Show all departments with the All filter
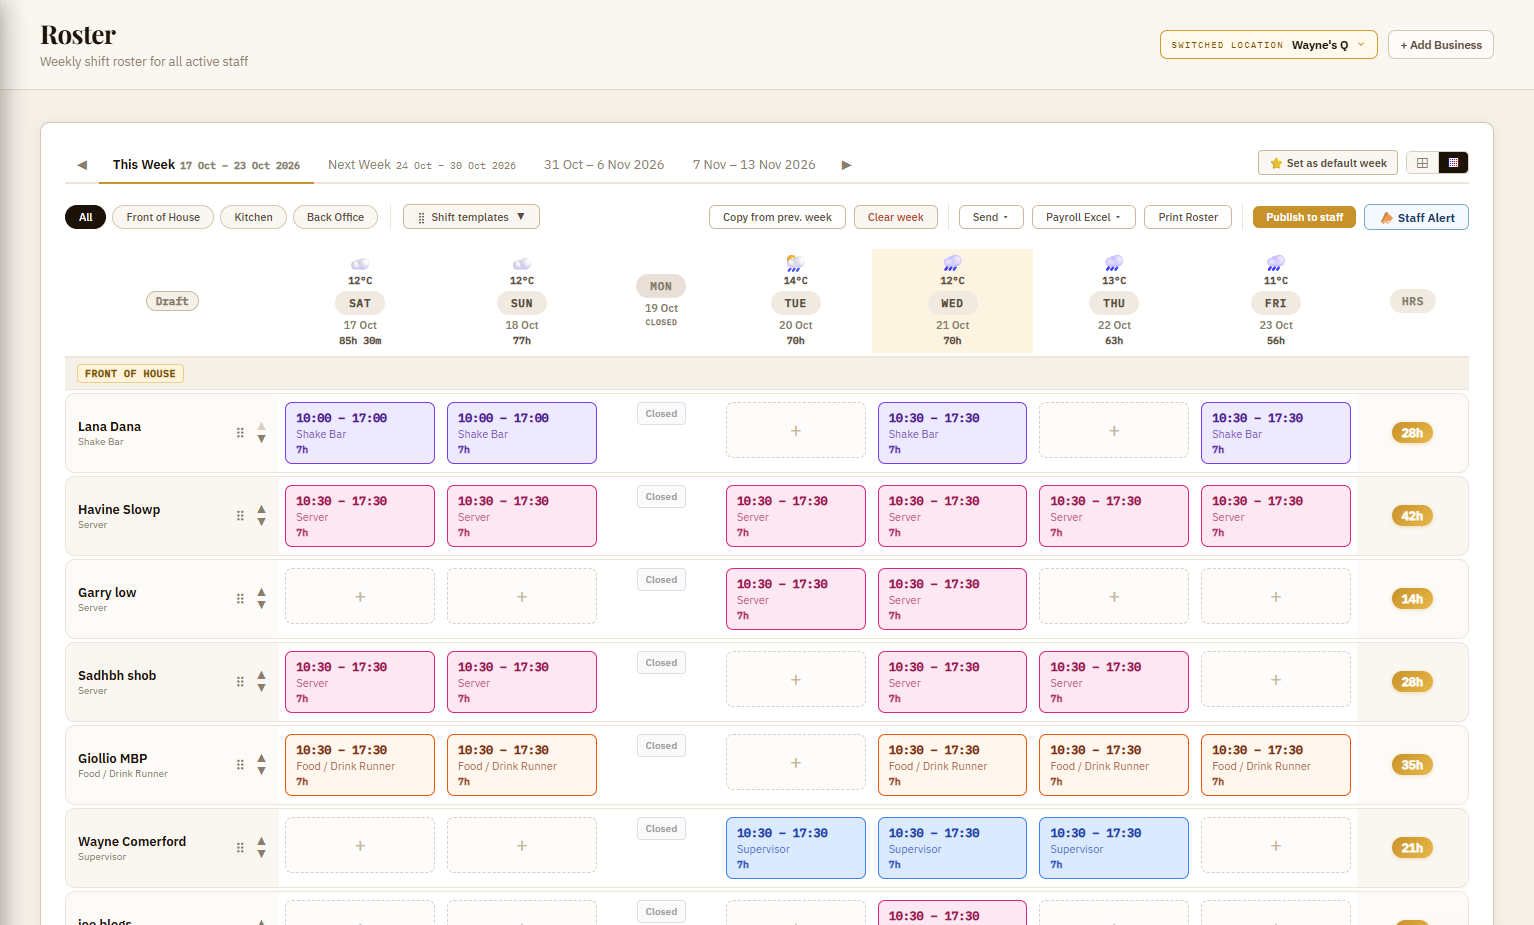Screen dimensions: 1534x925 point(86,217)
